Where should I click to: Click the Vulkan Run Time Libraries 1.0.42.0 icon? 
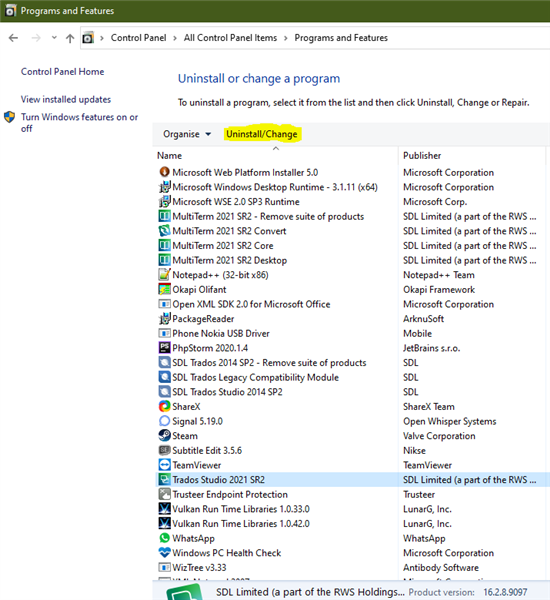click(x=164, y=523)
